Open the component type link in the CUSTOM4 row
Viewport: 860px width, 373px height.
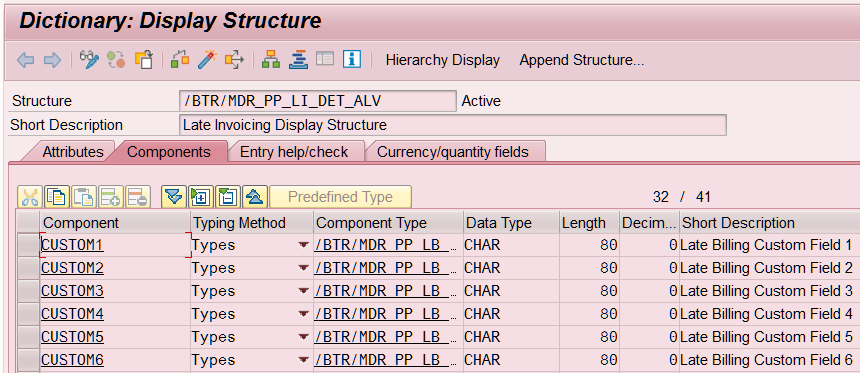[386, 314]
